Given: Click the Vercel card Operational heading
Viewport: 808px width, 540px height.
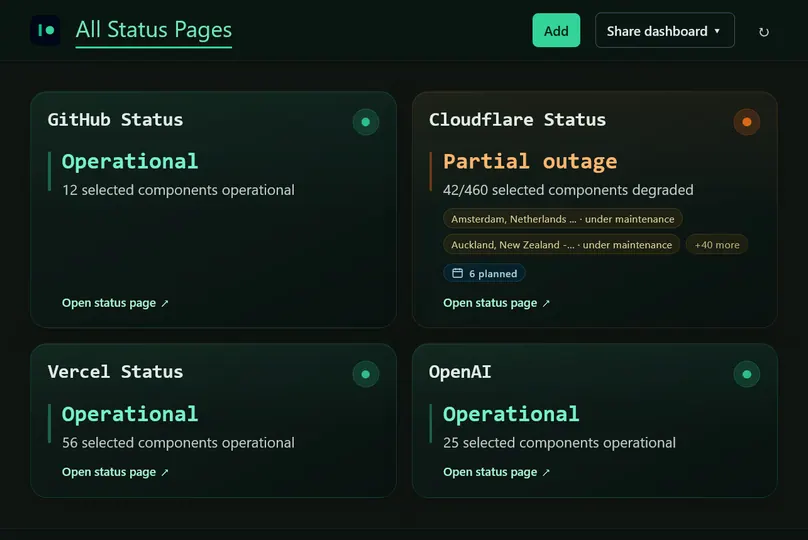Looking at the screenshot, I should [130, 414].
